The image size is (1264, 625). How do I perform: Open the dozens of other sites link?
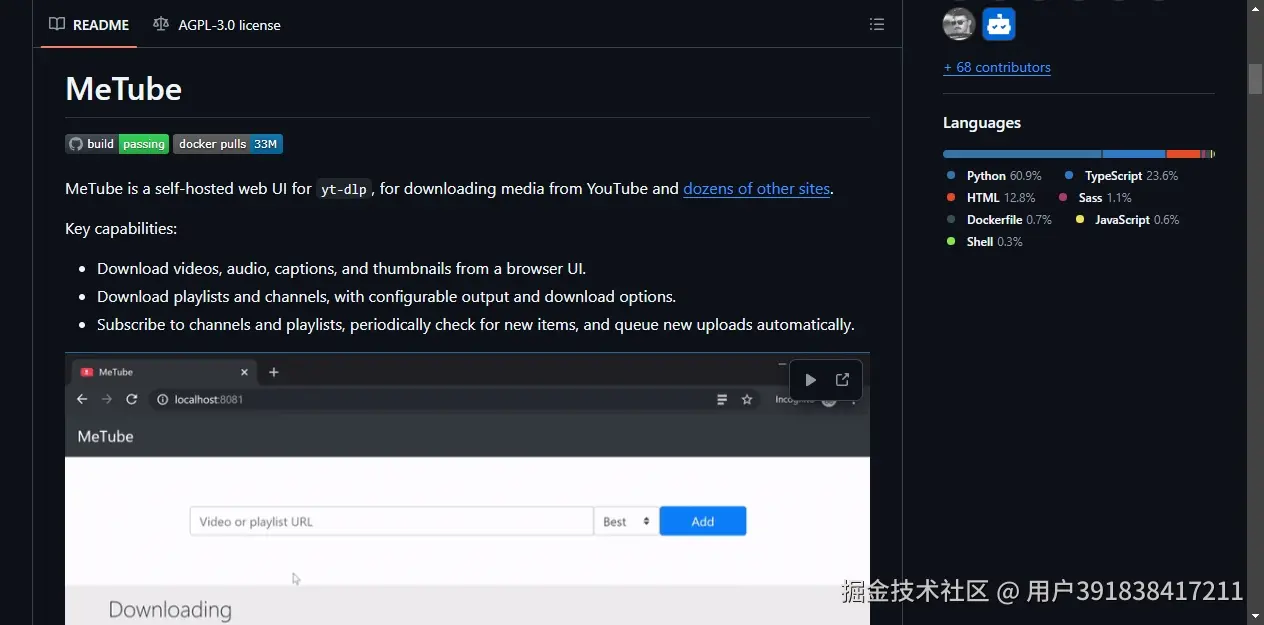pyautogui.click(x=757, y=188)
